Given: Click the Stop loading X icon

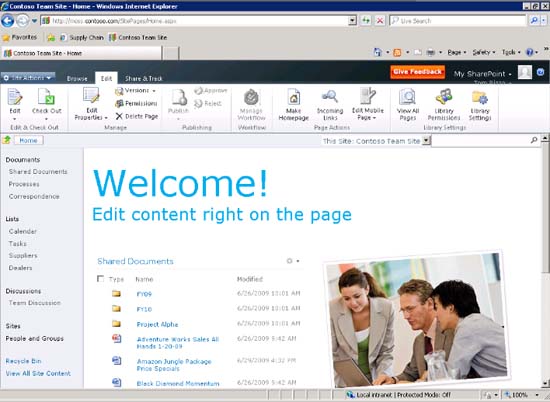Looking at the screenshot, I should point(380,21).
